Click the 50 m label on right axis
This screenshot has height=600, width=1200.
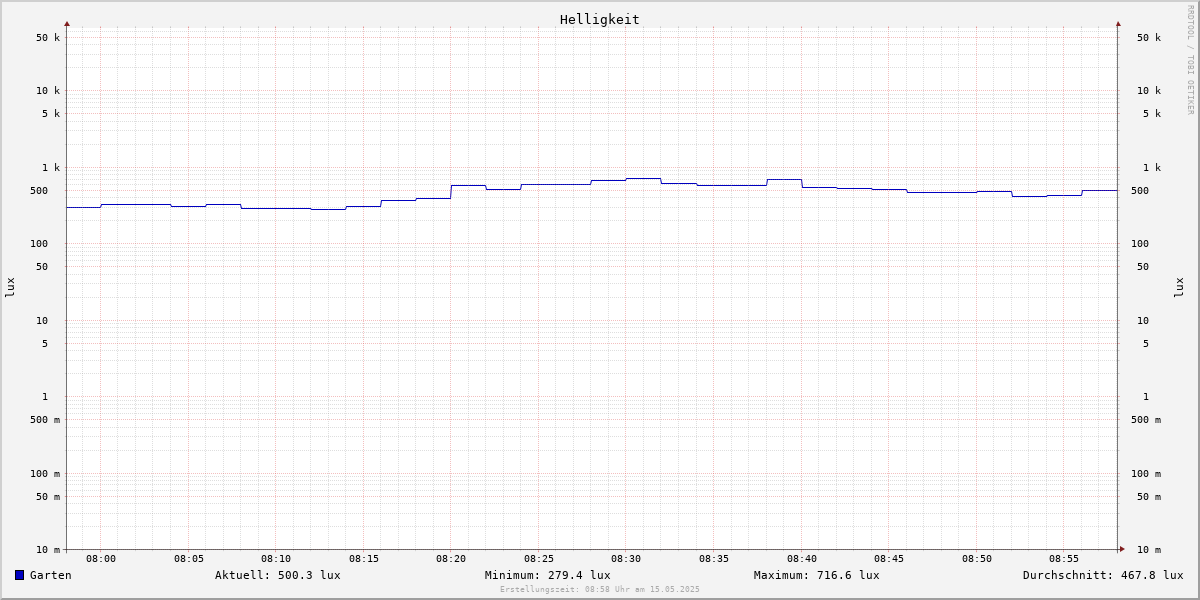click(1149, 497)
